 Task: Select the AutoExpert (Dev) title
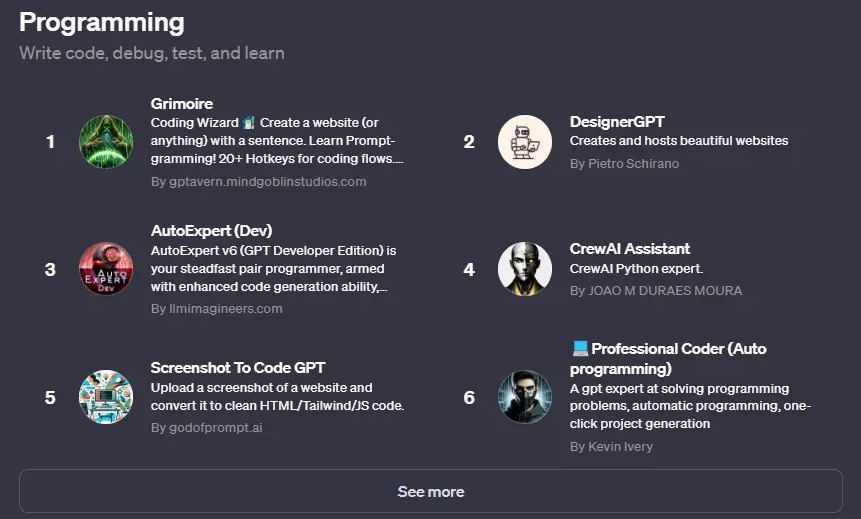[211, 231]
